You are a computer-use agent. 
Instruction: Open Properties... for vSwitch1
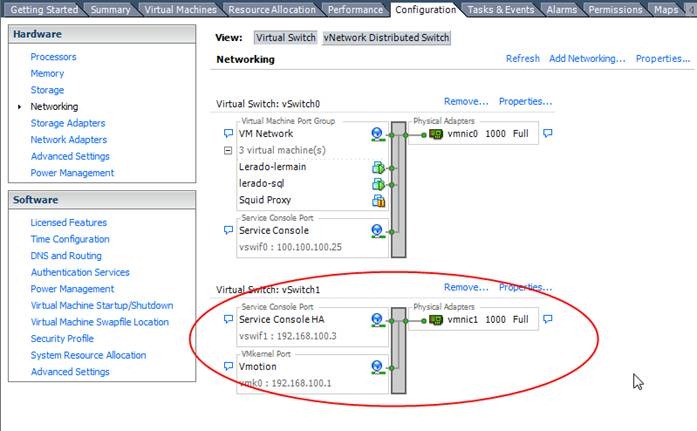pyautogui.click(x=525, y=287)
